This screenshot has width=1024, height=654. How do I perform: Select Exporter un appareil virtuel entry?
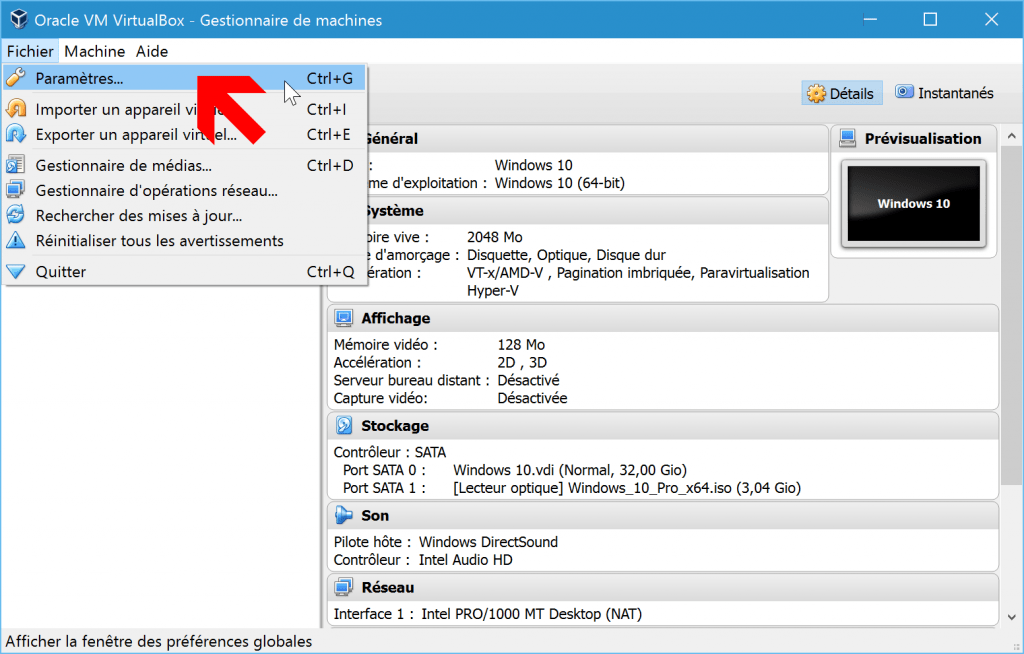(184, 134)
